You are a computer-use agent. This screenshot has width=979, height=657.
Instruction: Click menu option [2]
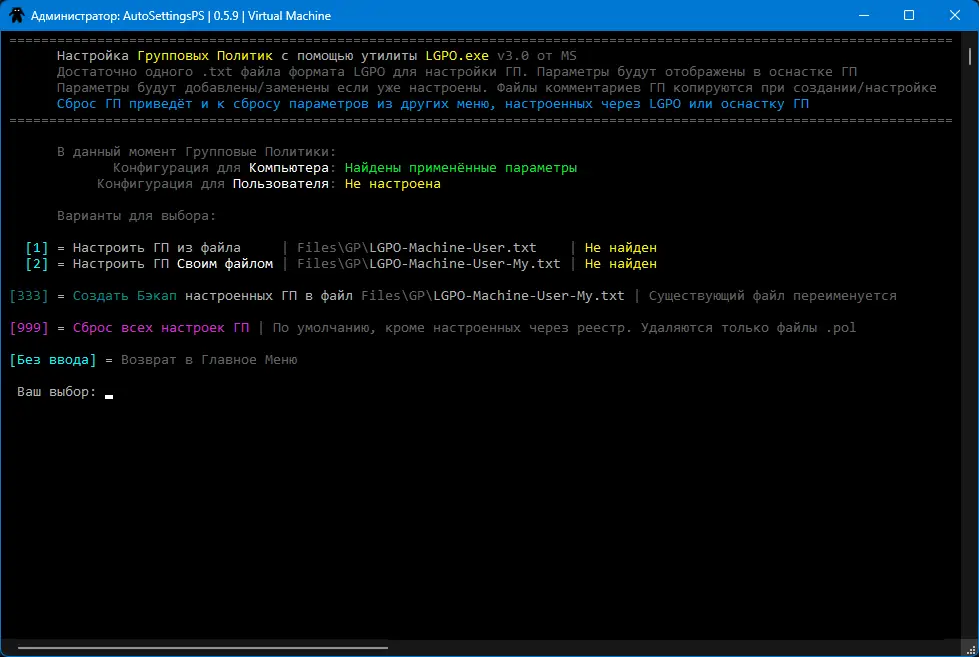pyautogui.click(x=37, y=264)
